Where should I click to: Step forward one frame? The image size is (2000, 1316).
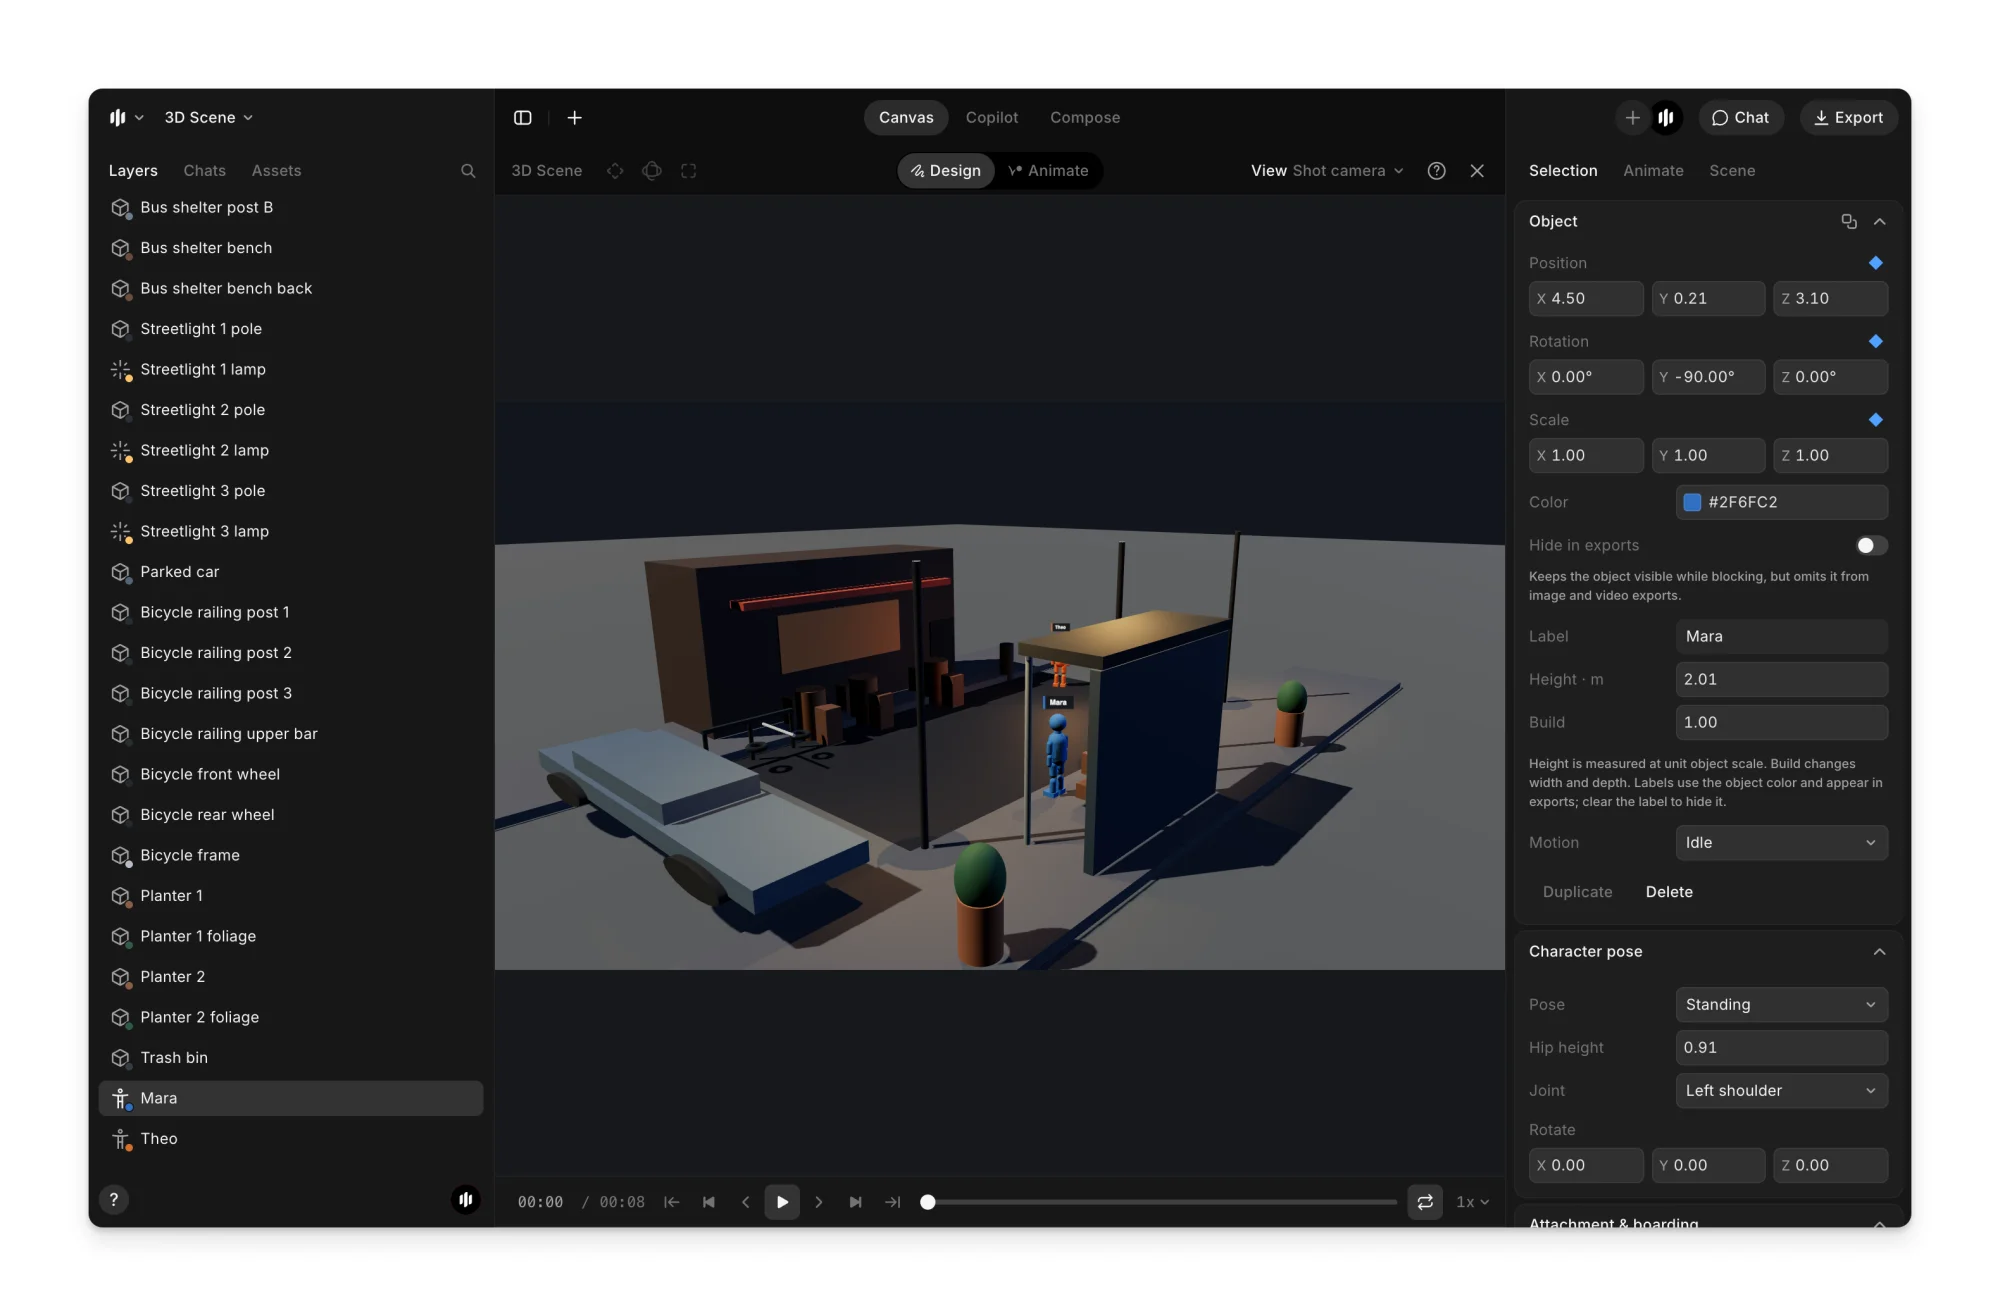coord(819,1202)
